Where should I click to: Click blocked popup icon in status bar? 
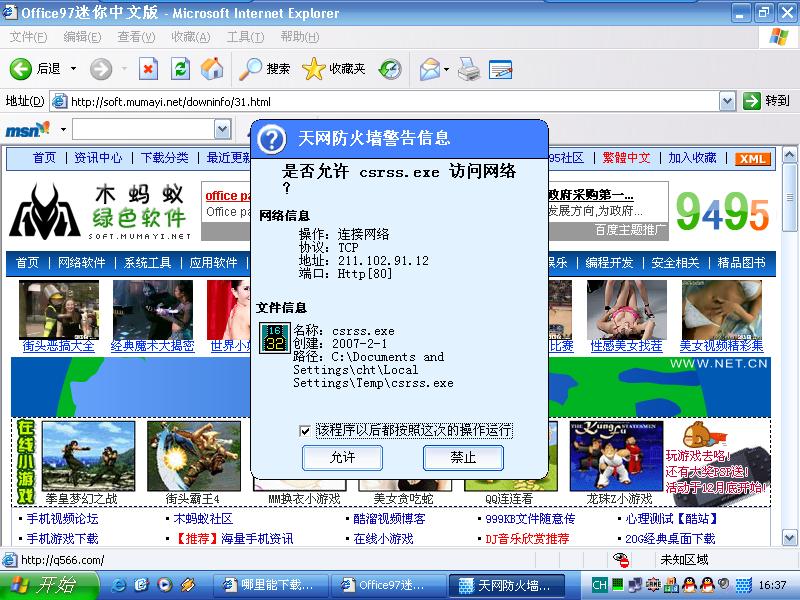620,560
